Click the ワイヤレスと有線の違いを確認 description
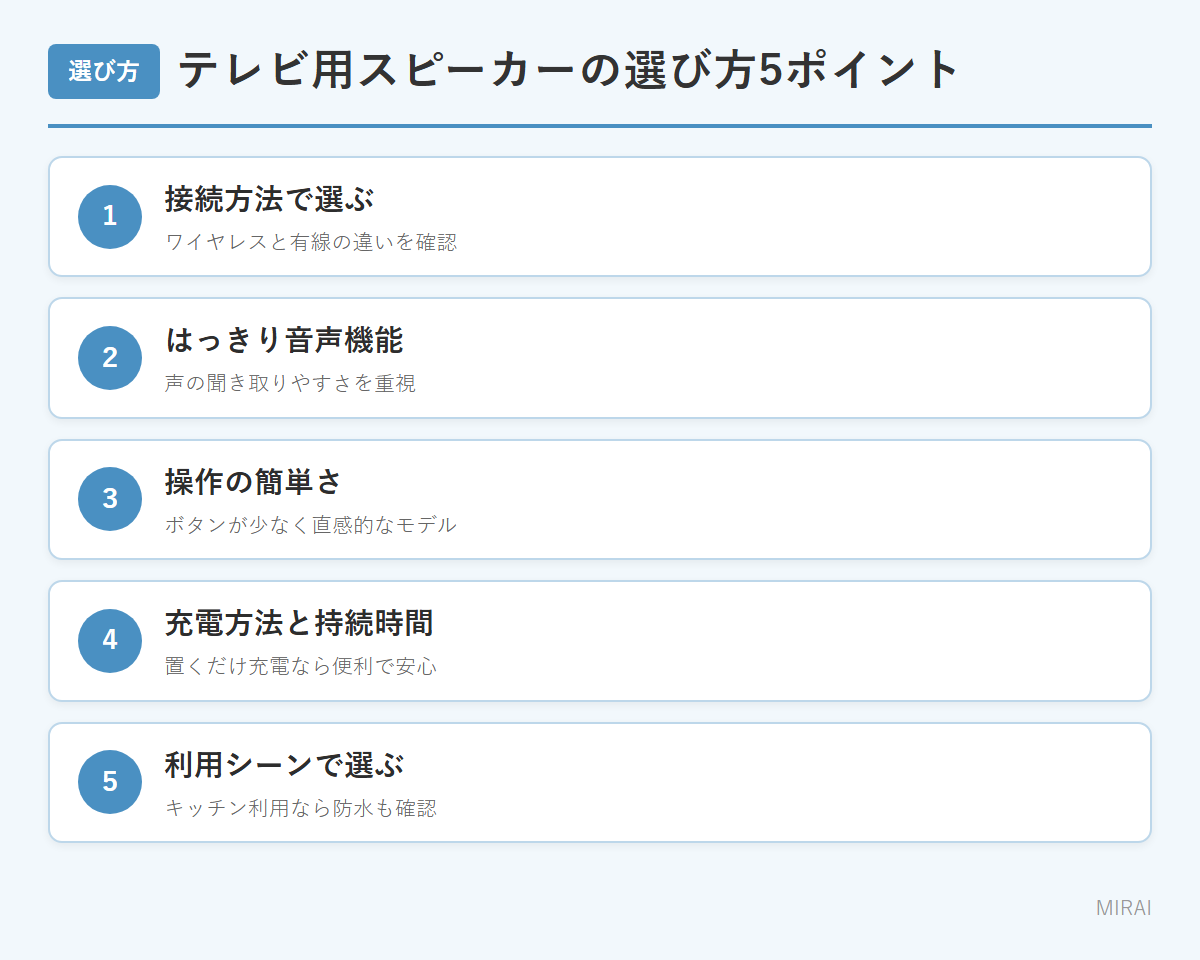The image size is (1200, 960). [x=311, y=242]
